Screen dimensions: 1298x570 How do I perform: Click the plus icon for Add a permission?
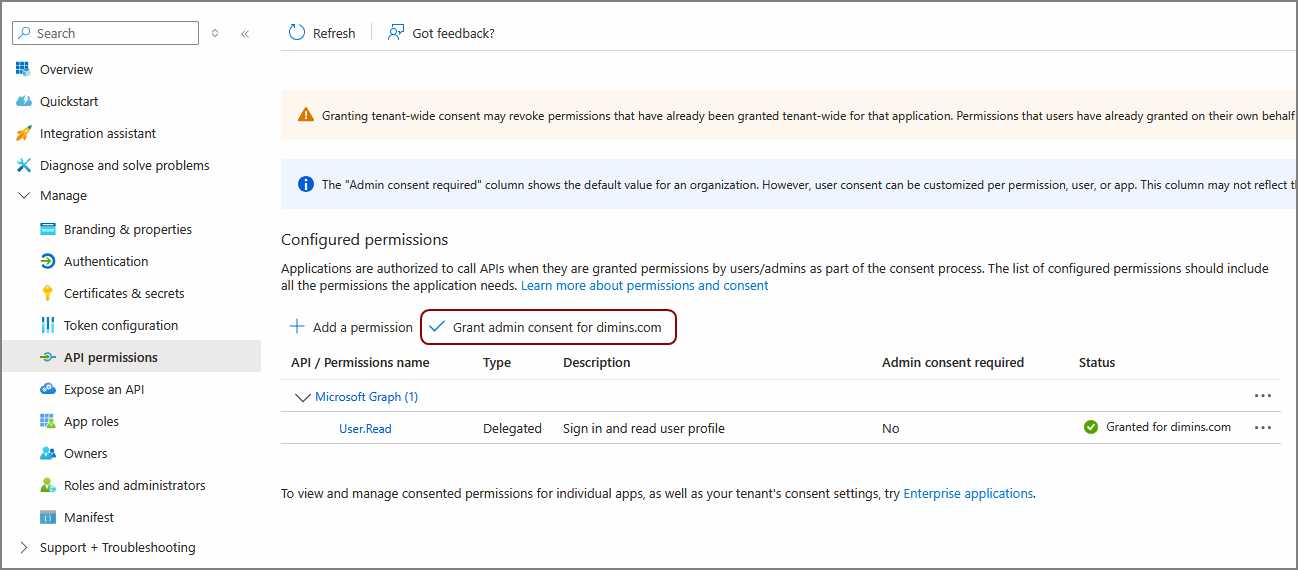[297, 327]
